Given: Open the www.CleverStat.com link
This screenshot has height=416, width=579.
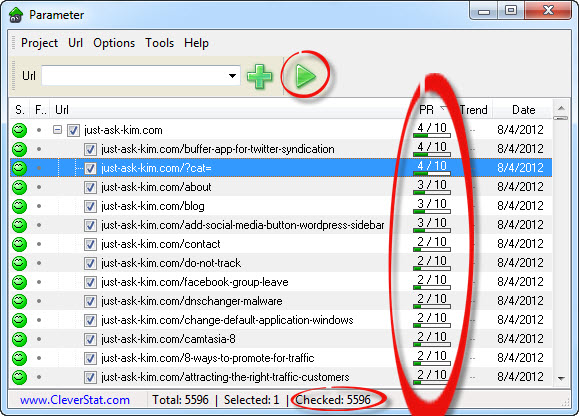Looking at the screenshot, I should coord(75,400).
